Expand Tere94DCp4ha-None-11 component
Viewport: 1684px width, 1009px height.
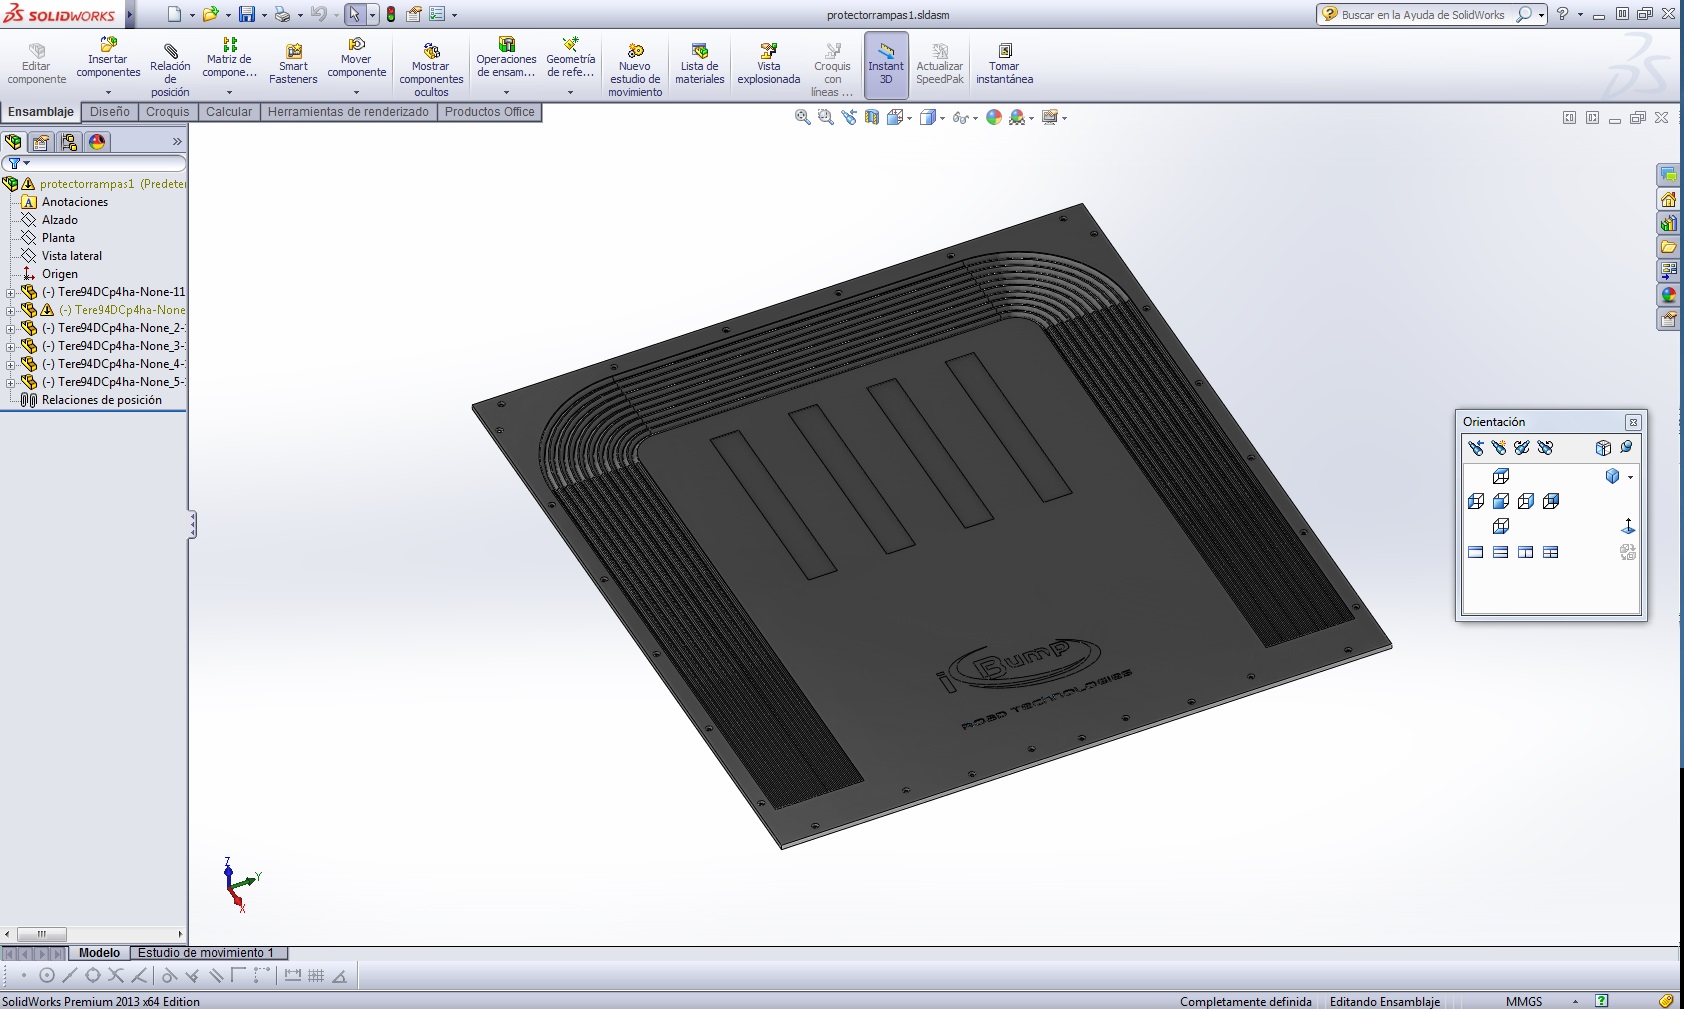pos(10,293)
